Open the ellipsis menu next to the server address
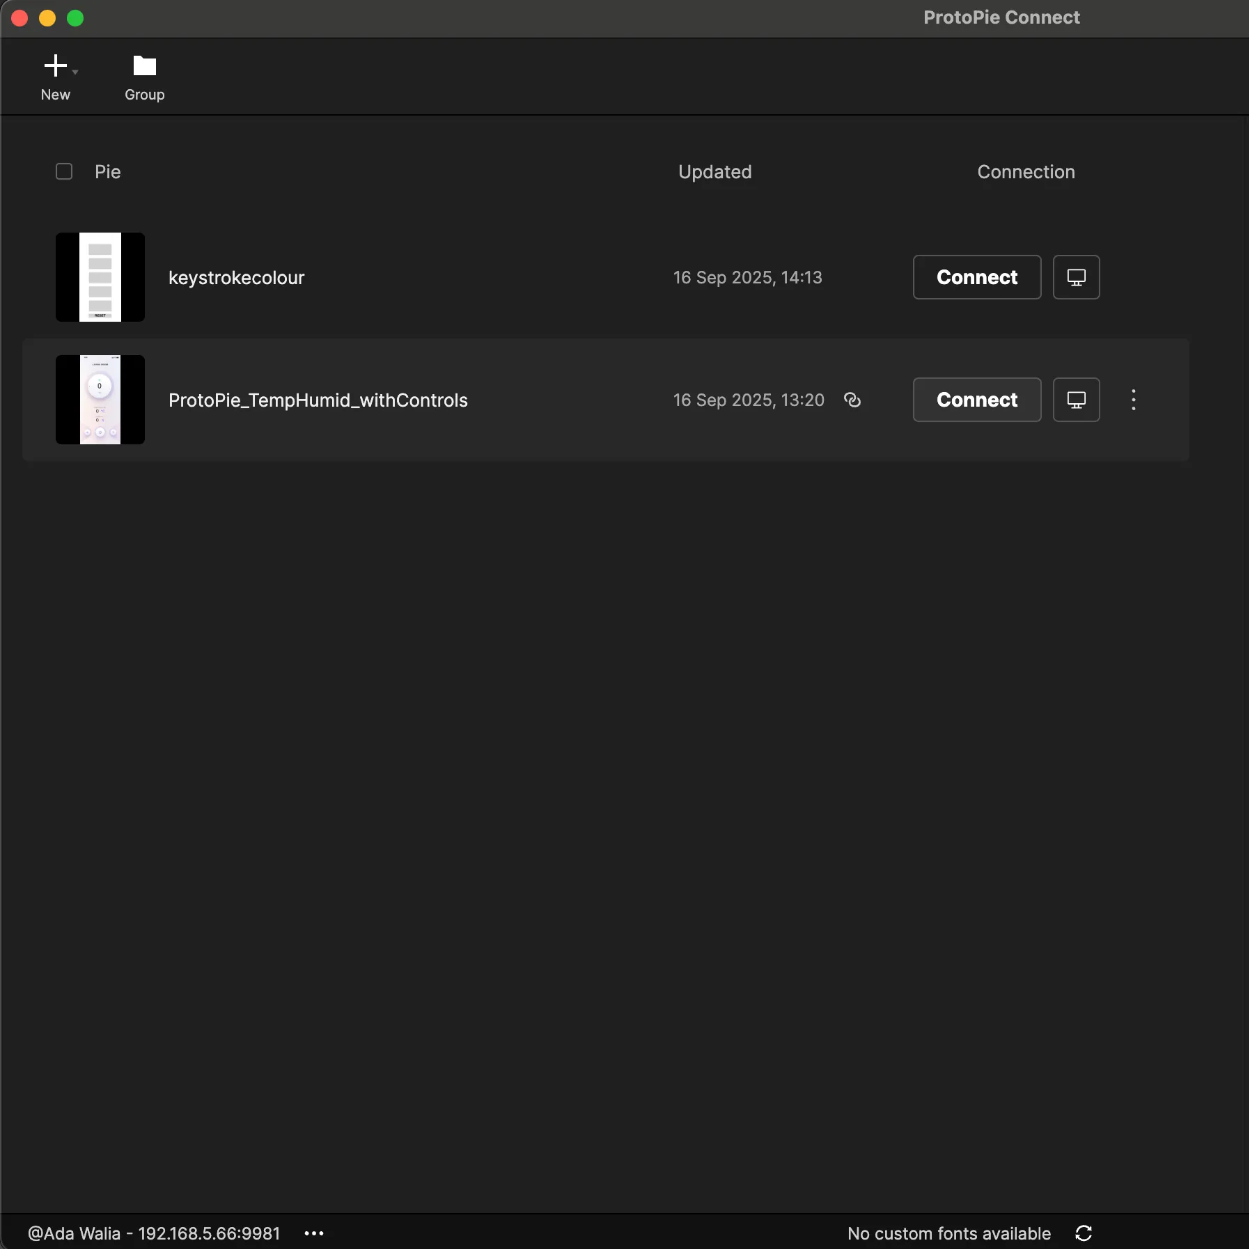Viewport: 1249px width, 1249px height. click(313, 1233)
